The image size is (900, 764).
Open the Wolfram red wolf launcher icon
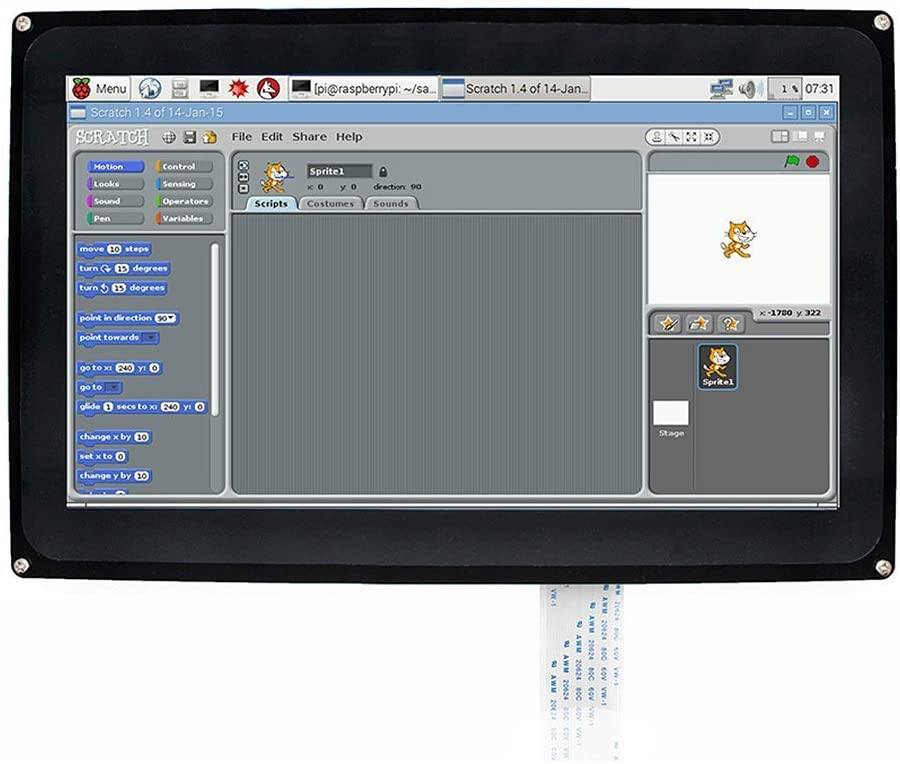pos(267,88)
